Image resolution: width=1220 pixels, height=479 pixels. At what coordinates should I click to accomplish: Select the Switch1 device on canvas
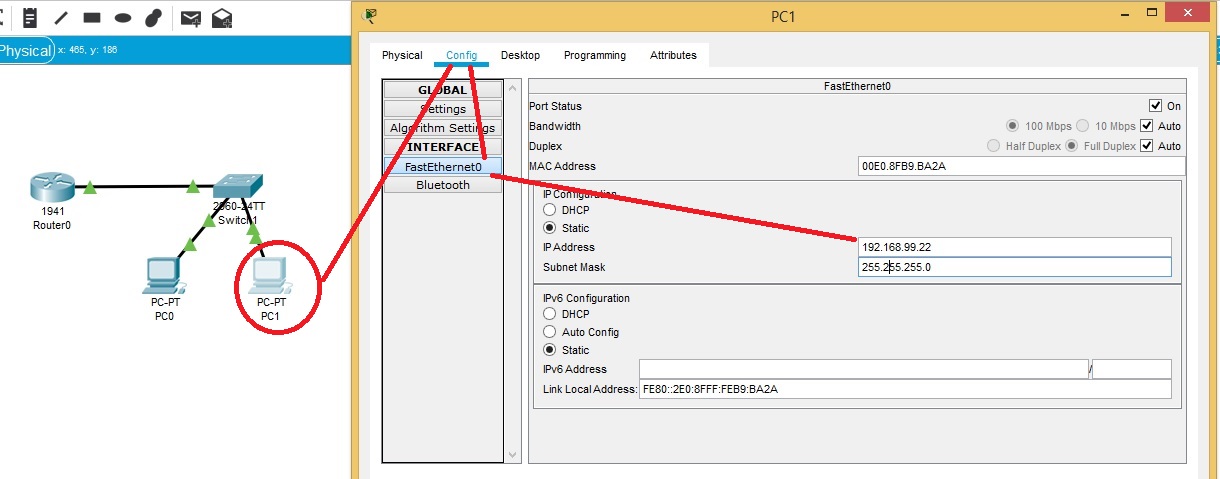tap(238, 188)
